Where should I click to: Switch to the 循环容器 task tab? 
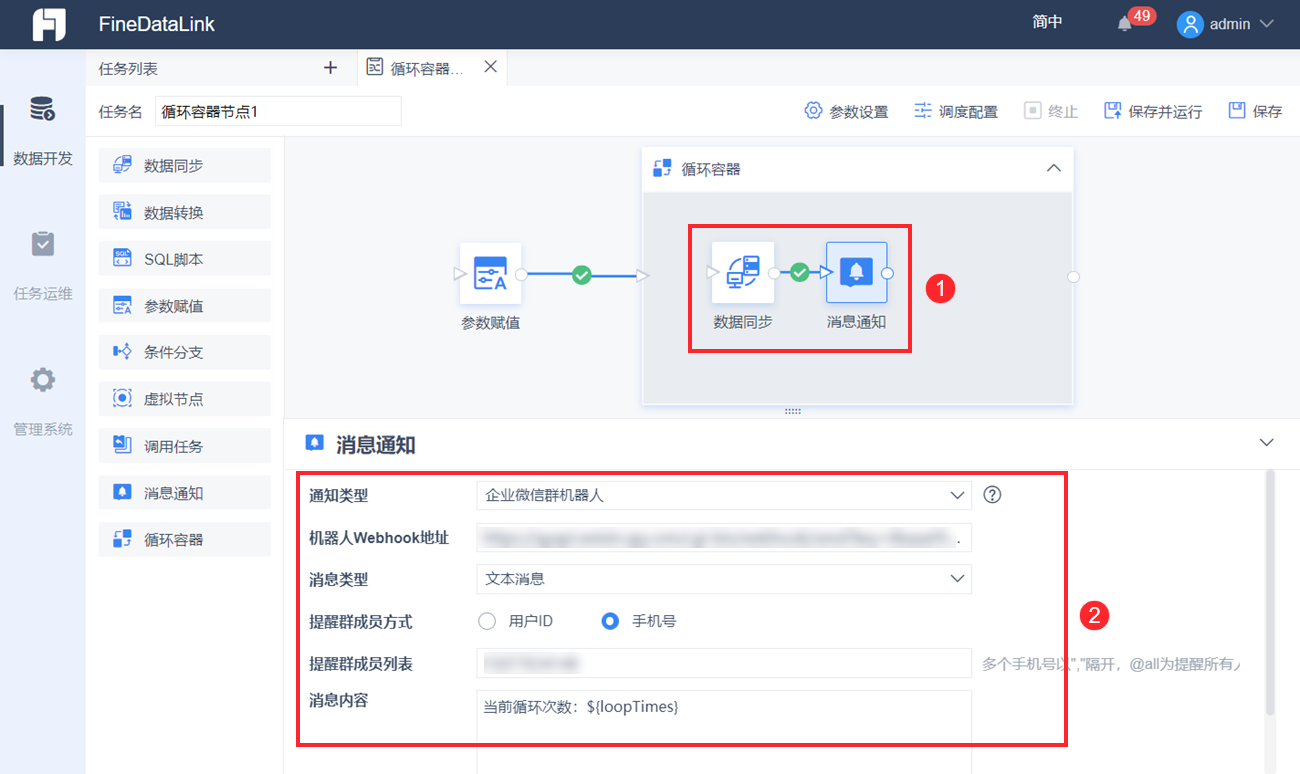(432, 68)
